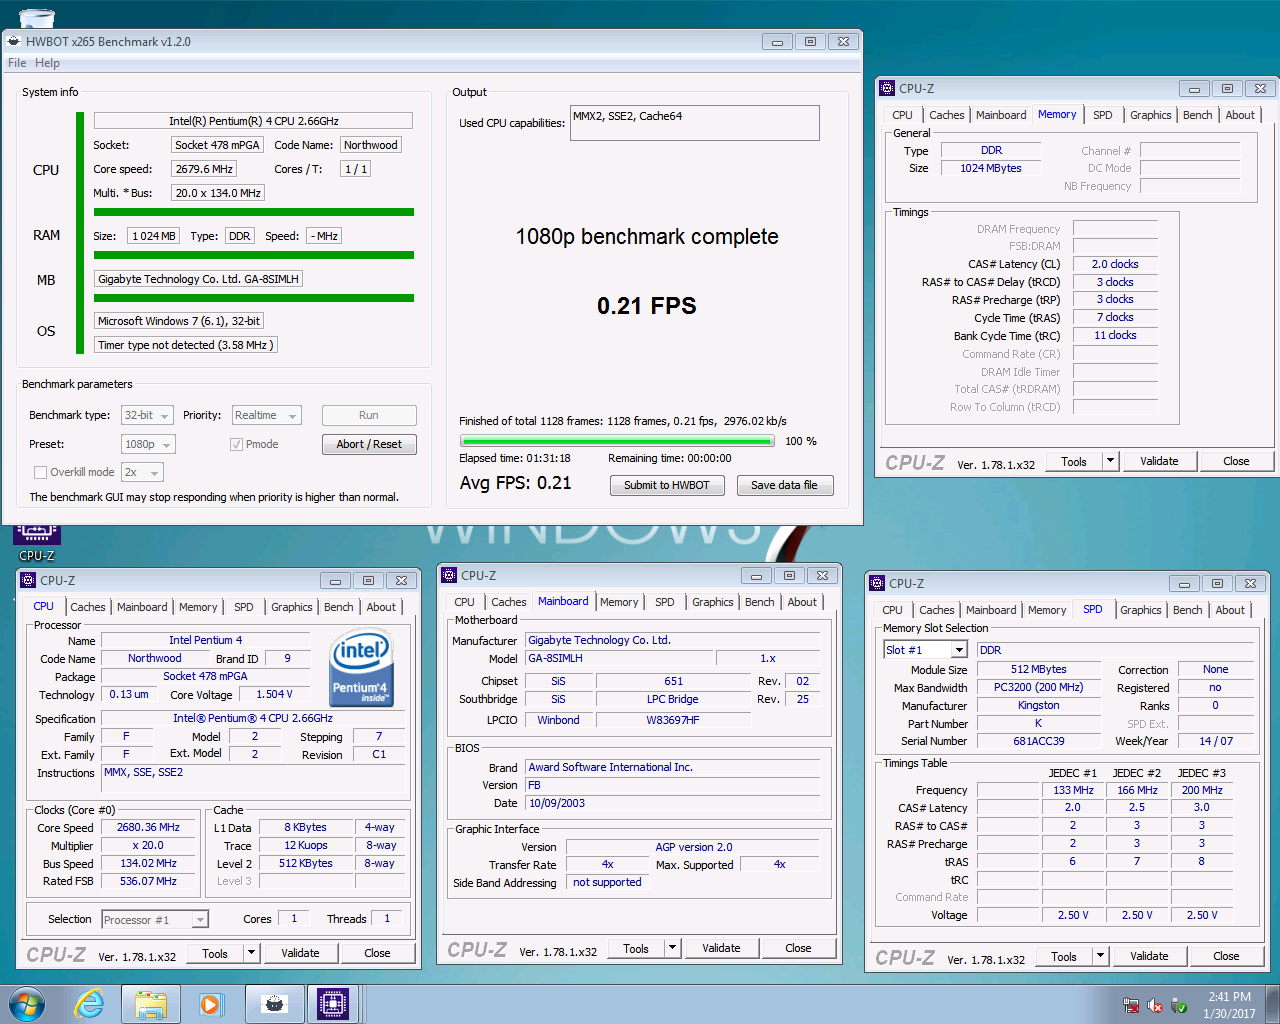Switch to Caches tab in Memory window
1280x1024 pixels.
[946, 115]
